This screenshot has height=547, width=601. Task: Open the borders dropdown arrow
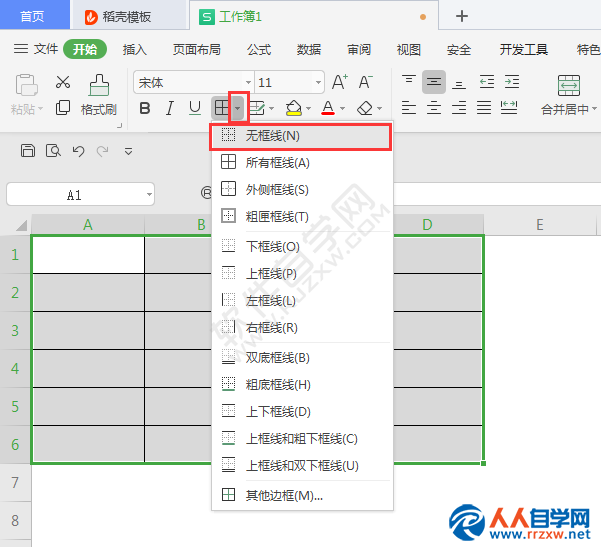[x=238, y=108]
